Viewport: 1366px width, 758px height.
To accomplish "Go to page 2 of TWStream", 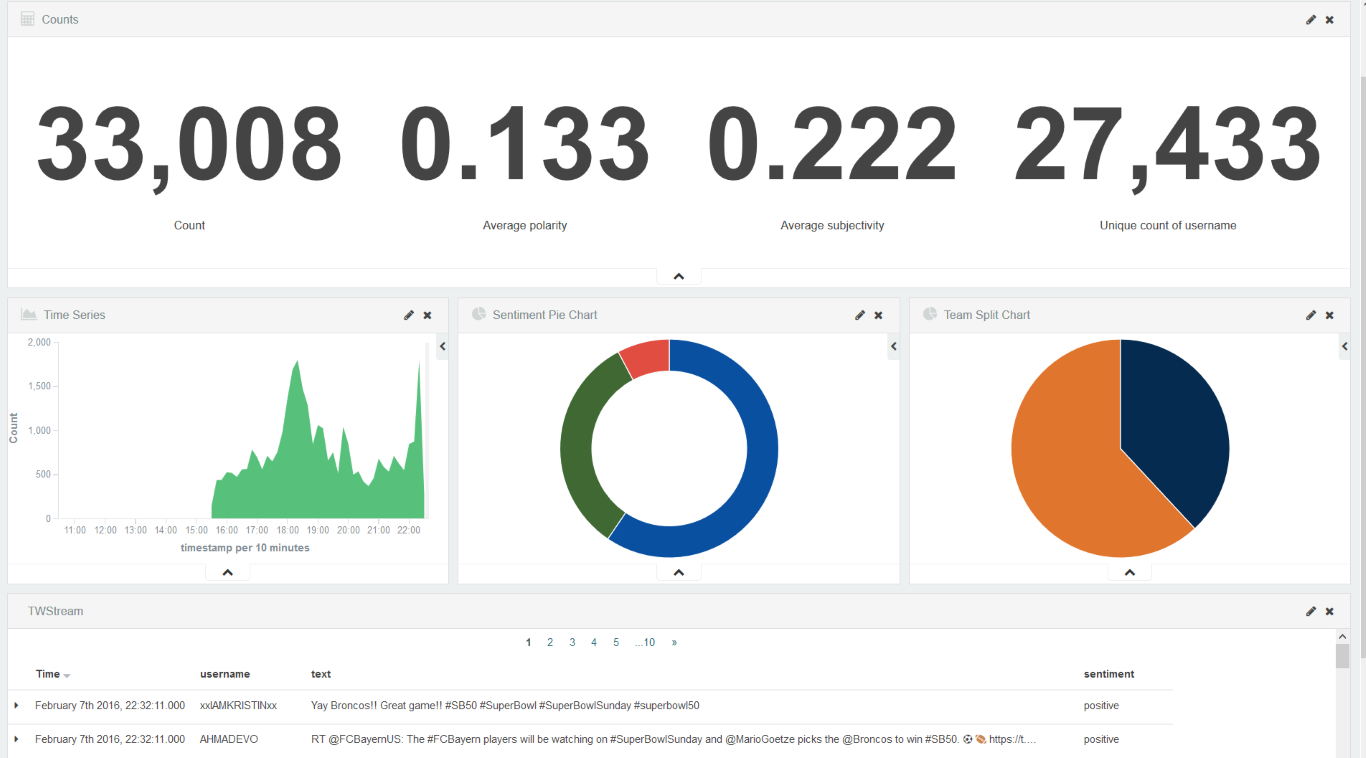I will (x=550, y=643).
